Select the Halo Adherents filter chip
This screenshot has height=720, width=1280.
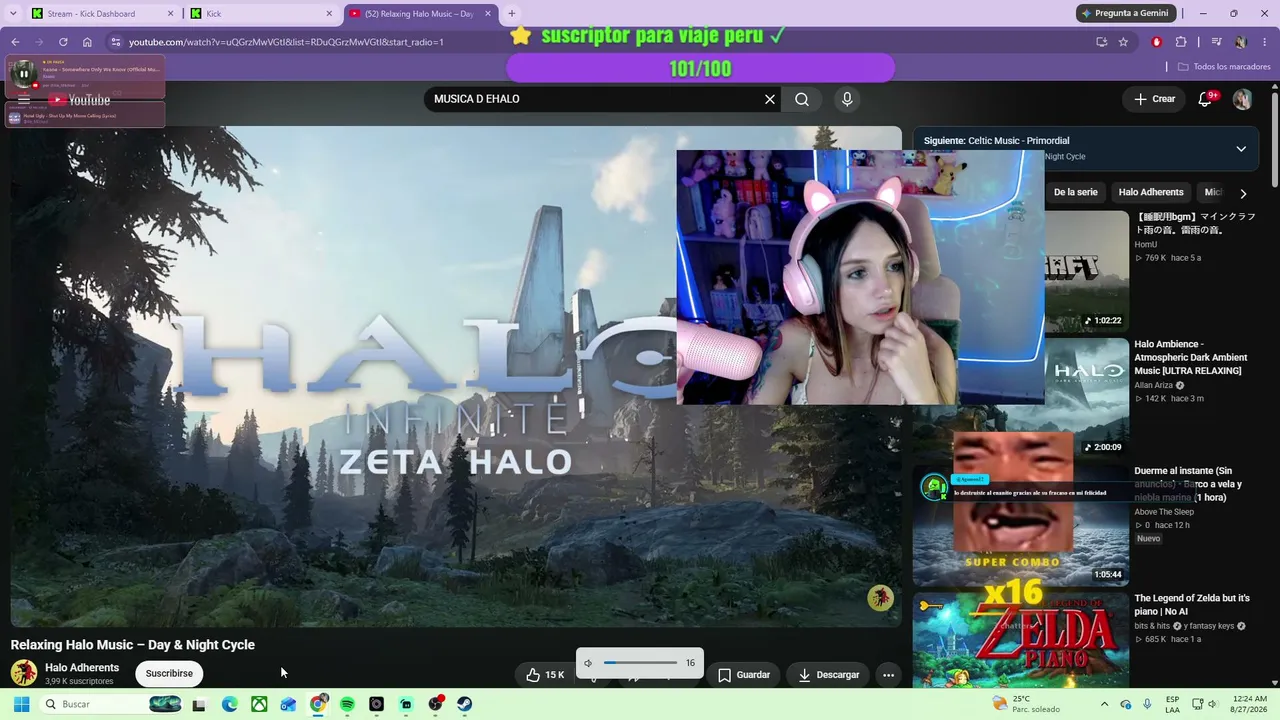click(x=1151, y=192)
